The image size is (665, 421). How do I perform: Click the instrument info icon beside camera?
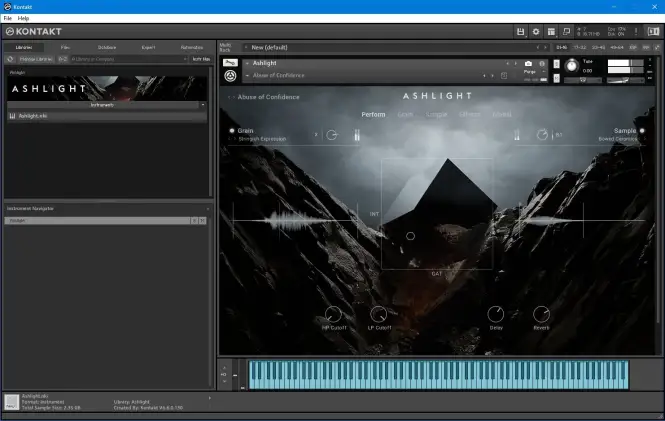[x=542, y=64]
